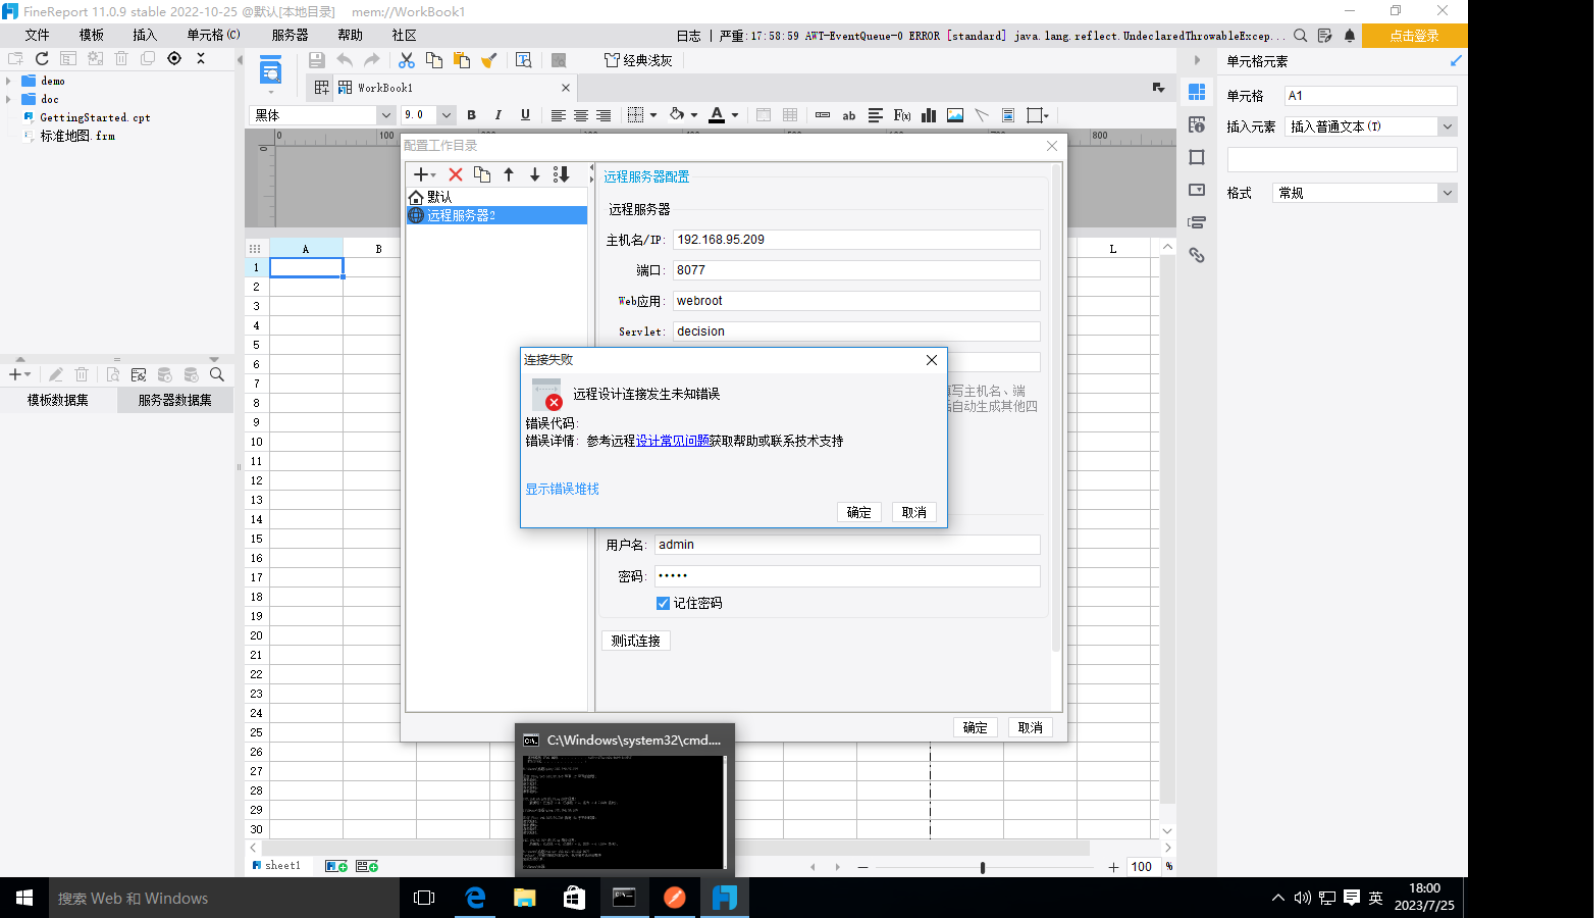Image resolution: width=1594 pixels, height=918 pixels.
Task: Click the copy icon in the directory list toolbar
Action: 482,174
